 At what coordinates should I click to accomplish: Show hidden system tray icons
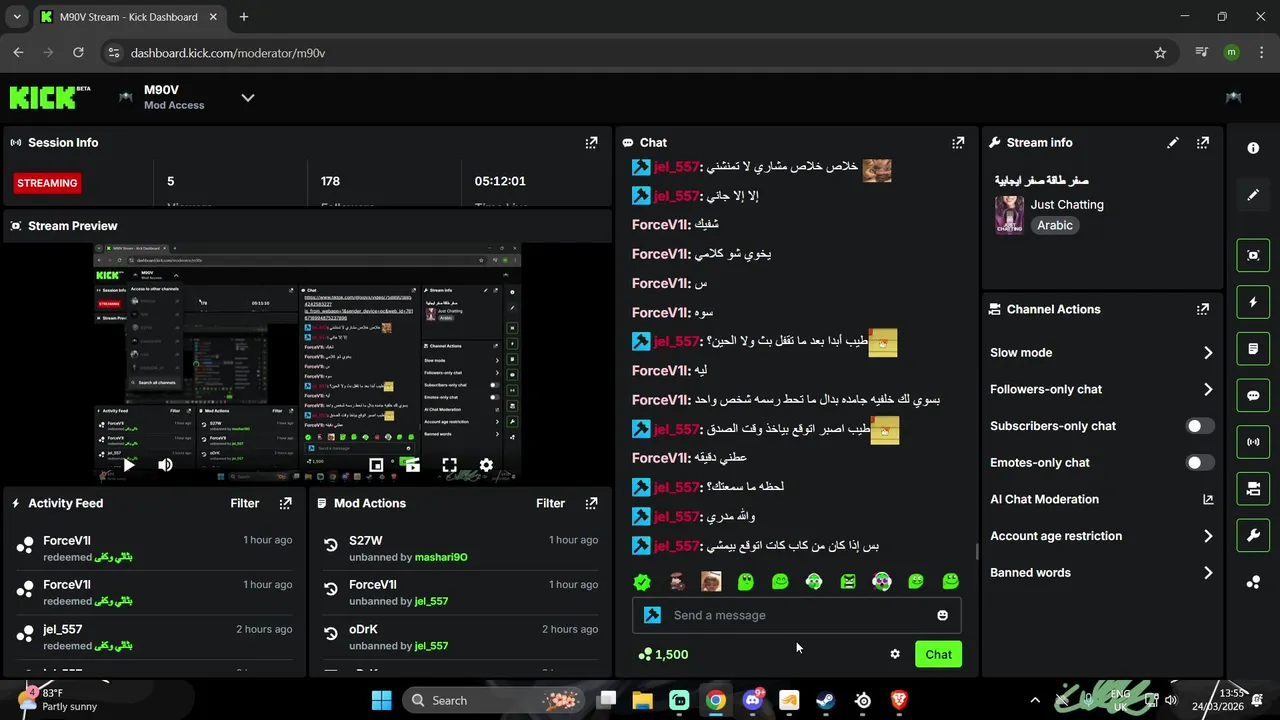[x=1035, y=700]
